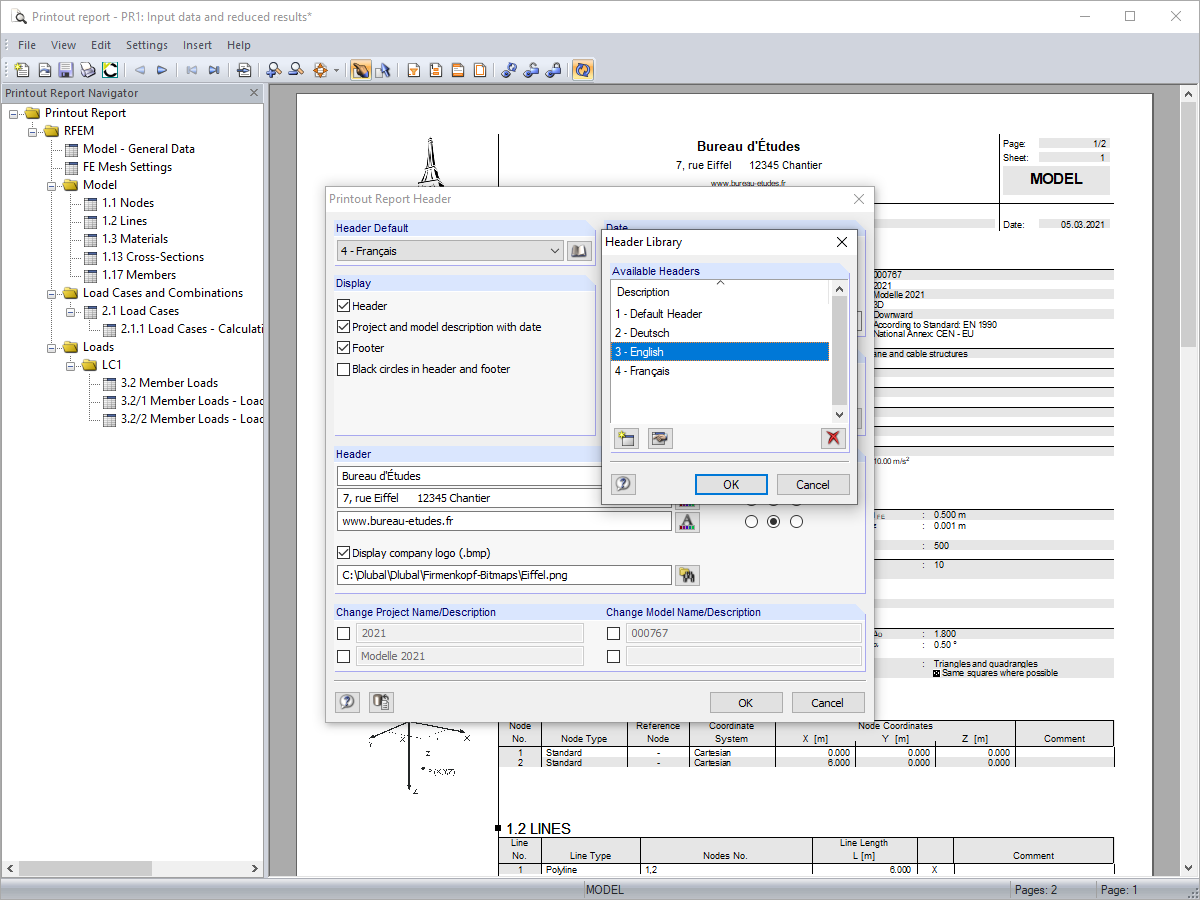Screen dimensions: 1200x900
Task: Browse for a company logo file
Action: pos(687,575)
